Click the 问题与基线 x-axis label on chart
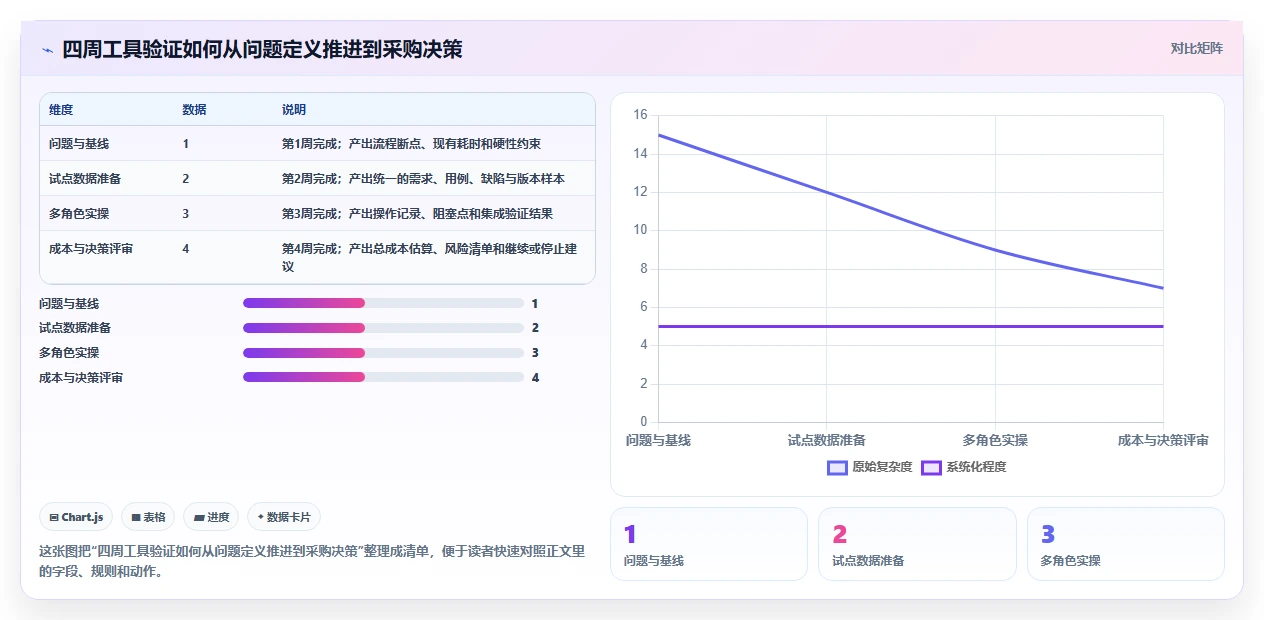This screenshot has width=1264, height=620. [x=658, y=440]
